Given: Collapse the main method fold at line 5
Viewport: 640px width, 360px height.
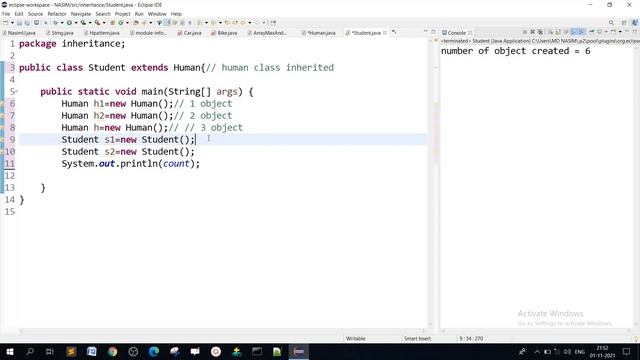Looking at the screenshot, I should click(x=16, y=91).
